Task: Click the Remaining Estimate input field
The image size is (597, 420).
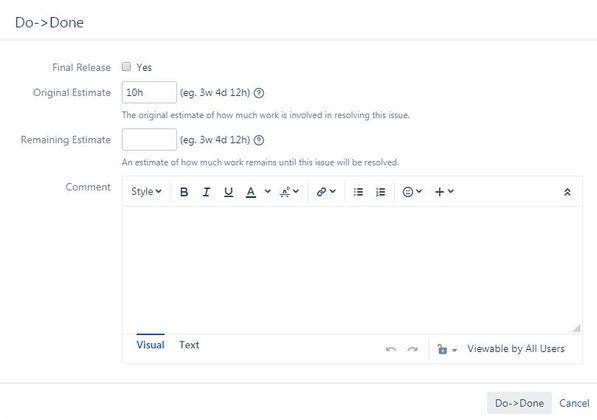Action: (x=149, y=139)
